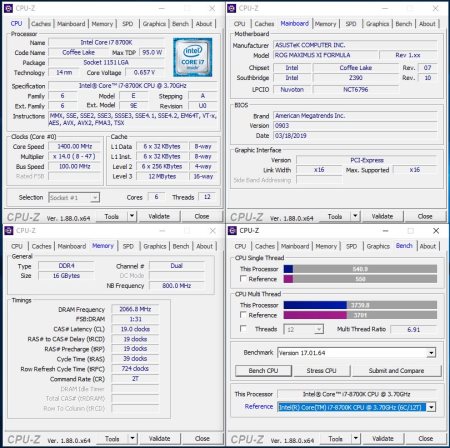The image size is (450, 448).
Task: Click the CPU-Z app icon in the top-left CPU window
Action: point(8,8)
